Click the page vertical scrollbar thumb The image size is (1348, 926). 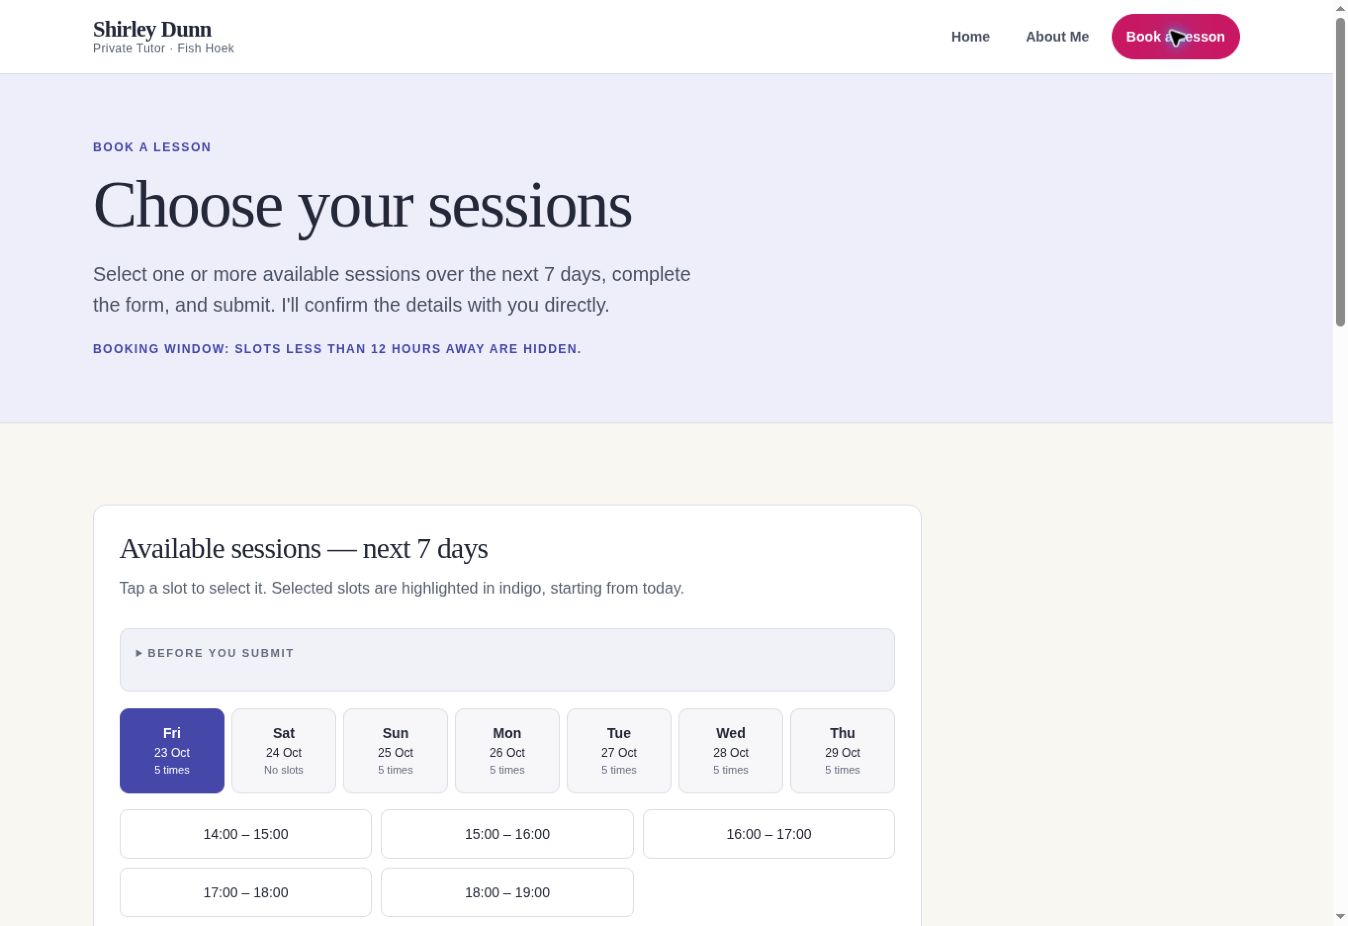tap(1340, 172)
